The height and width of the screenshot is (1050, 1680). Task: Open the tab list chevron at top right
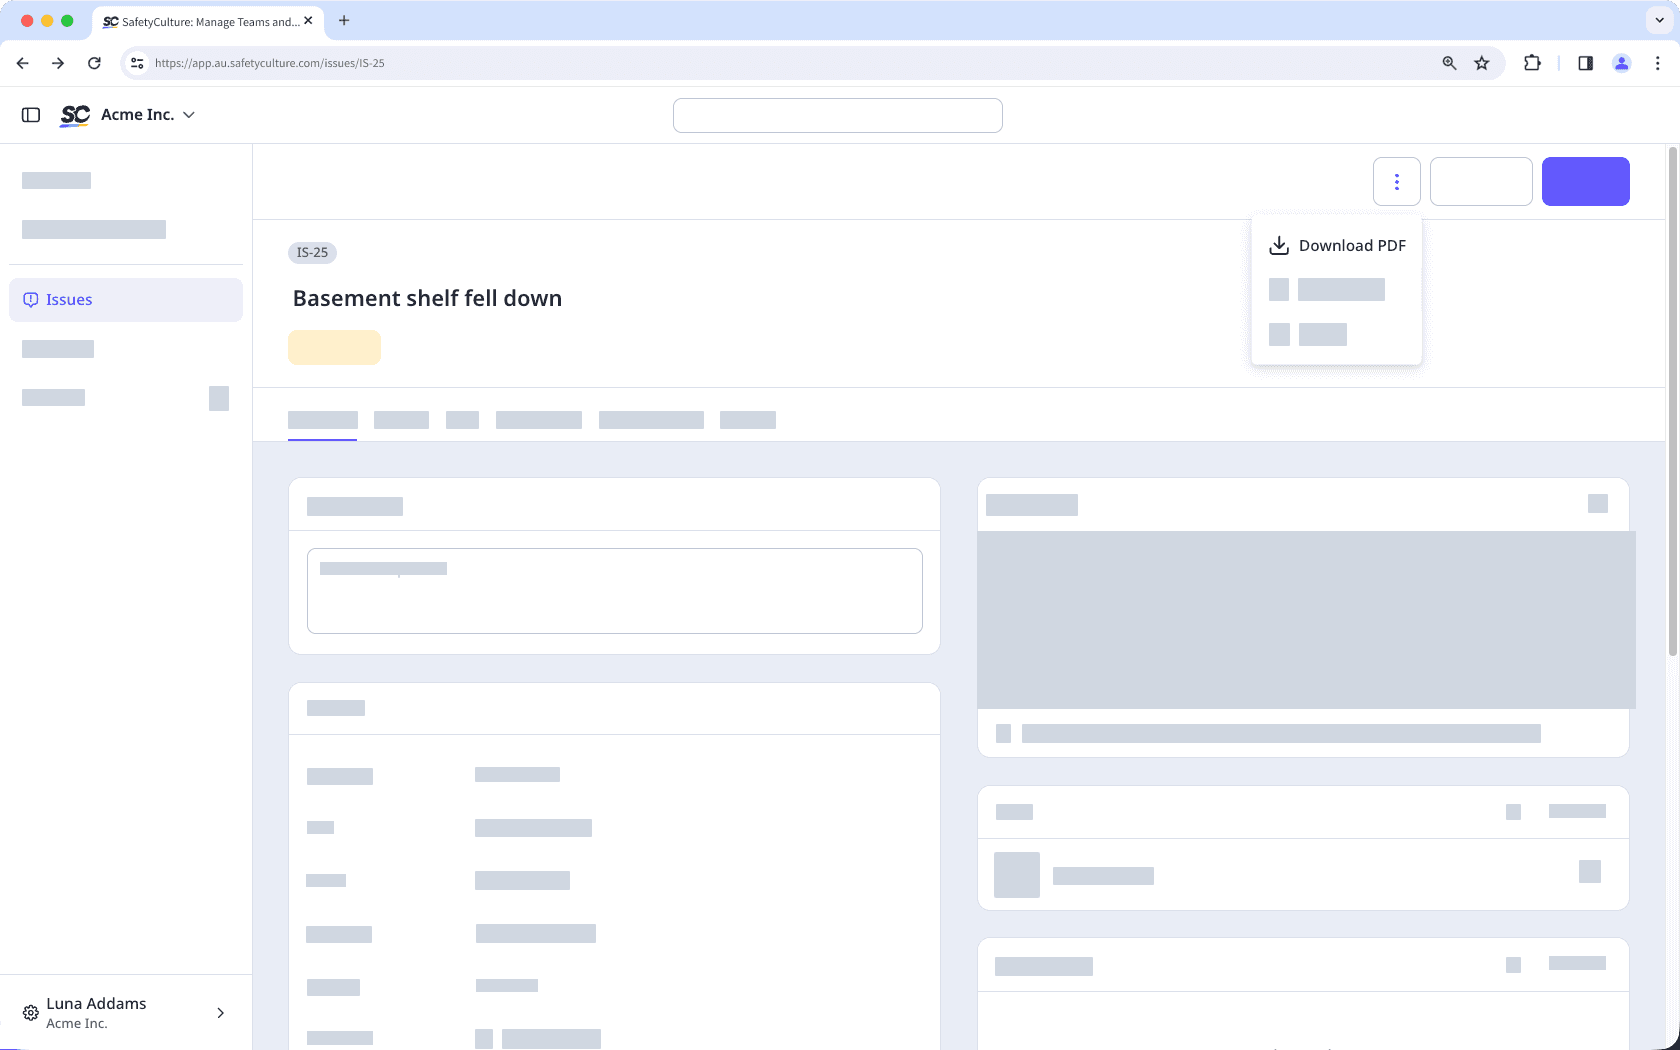(x=1657, y=20)
